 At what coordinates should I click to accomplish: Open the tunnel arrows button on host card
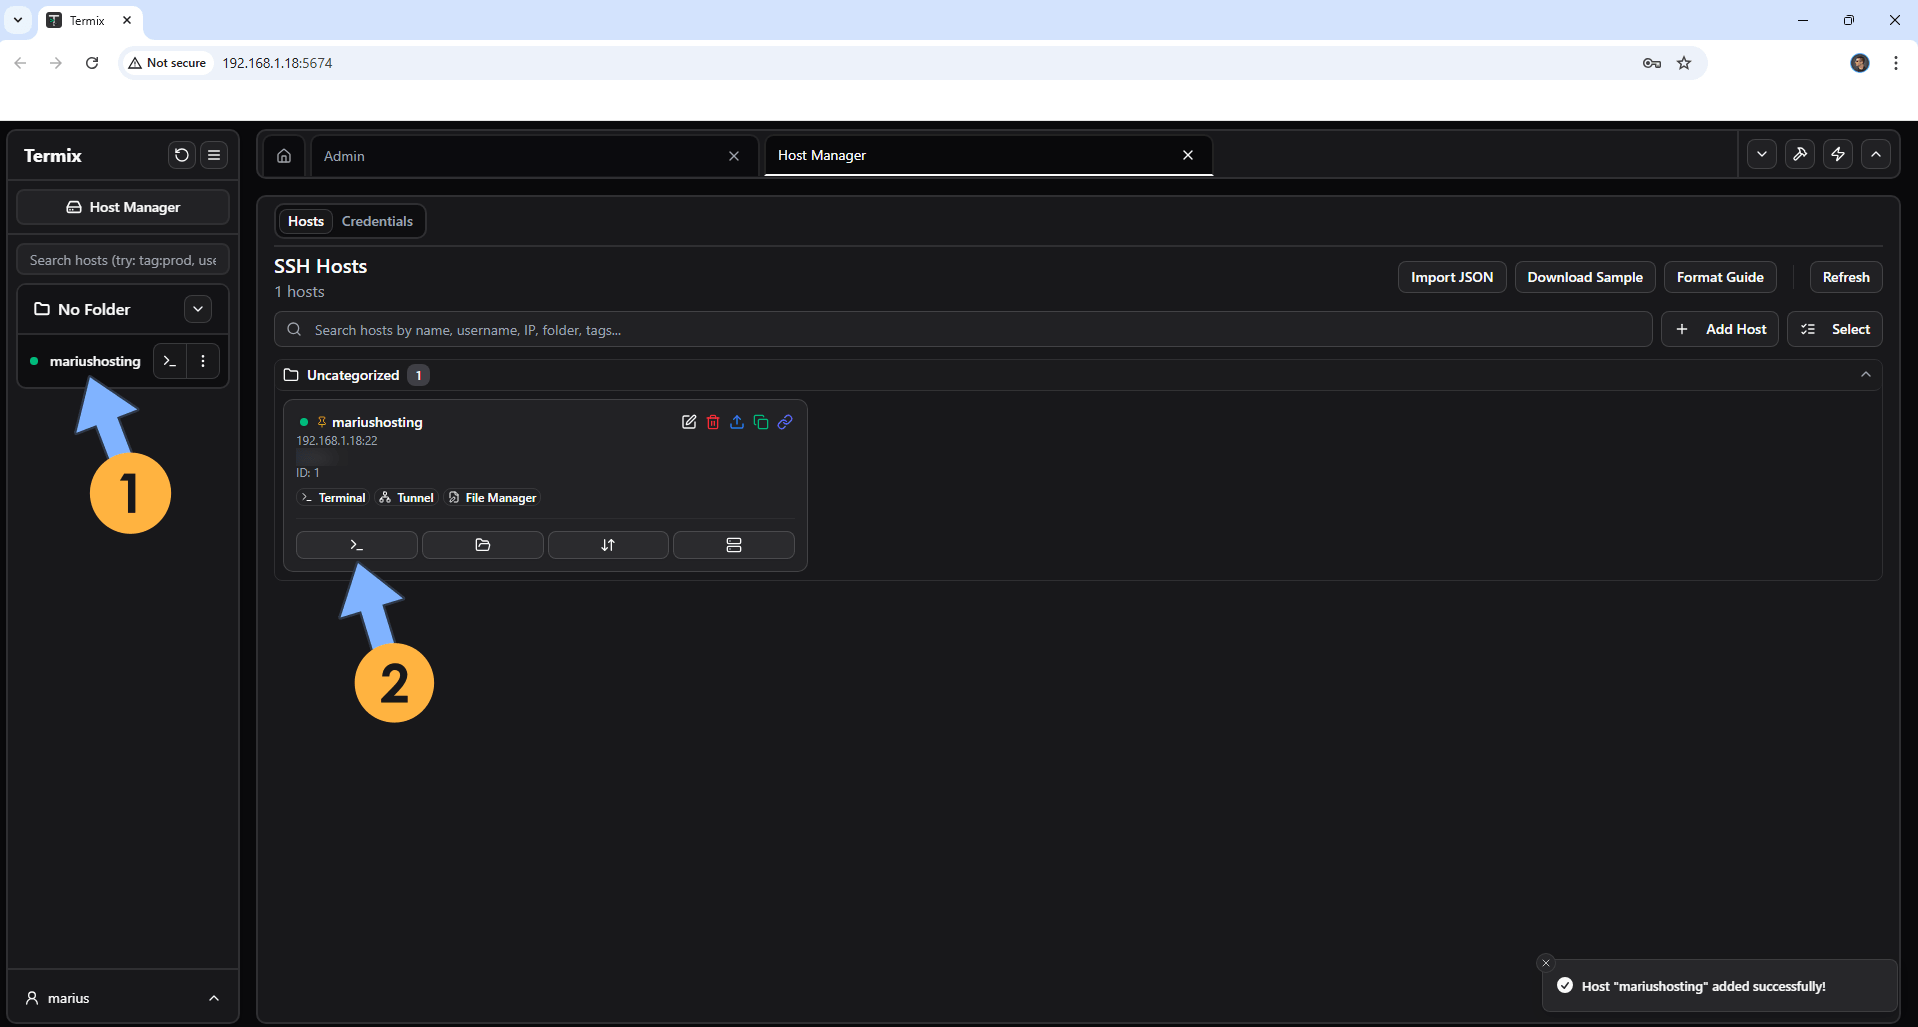(608, 545)
